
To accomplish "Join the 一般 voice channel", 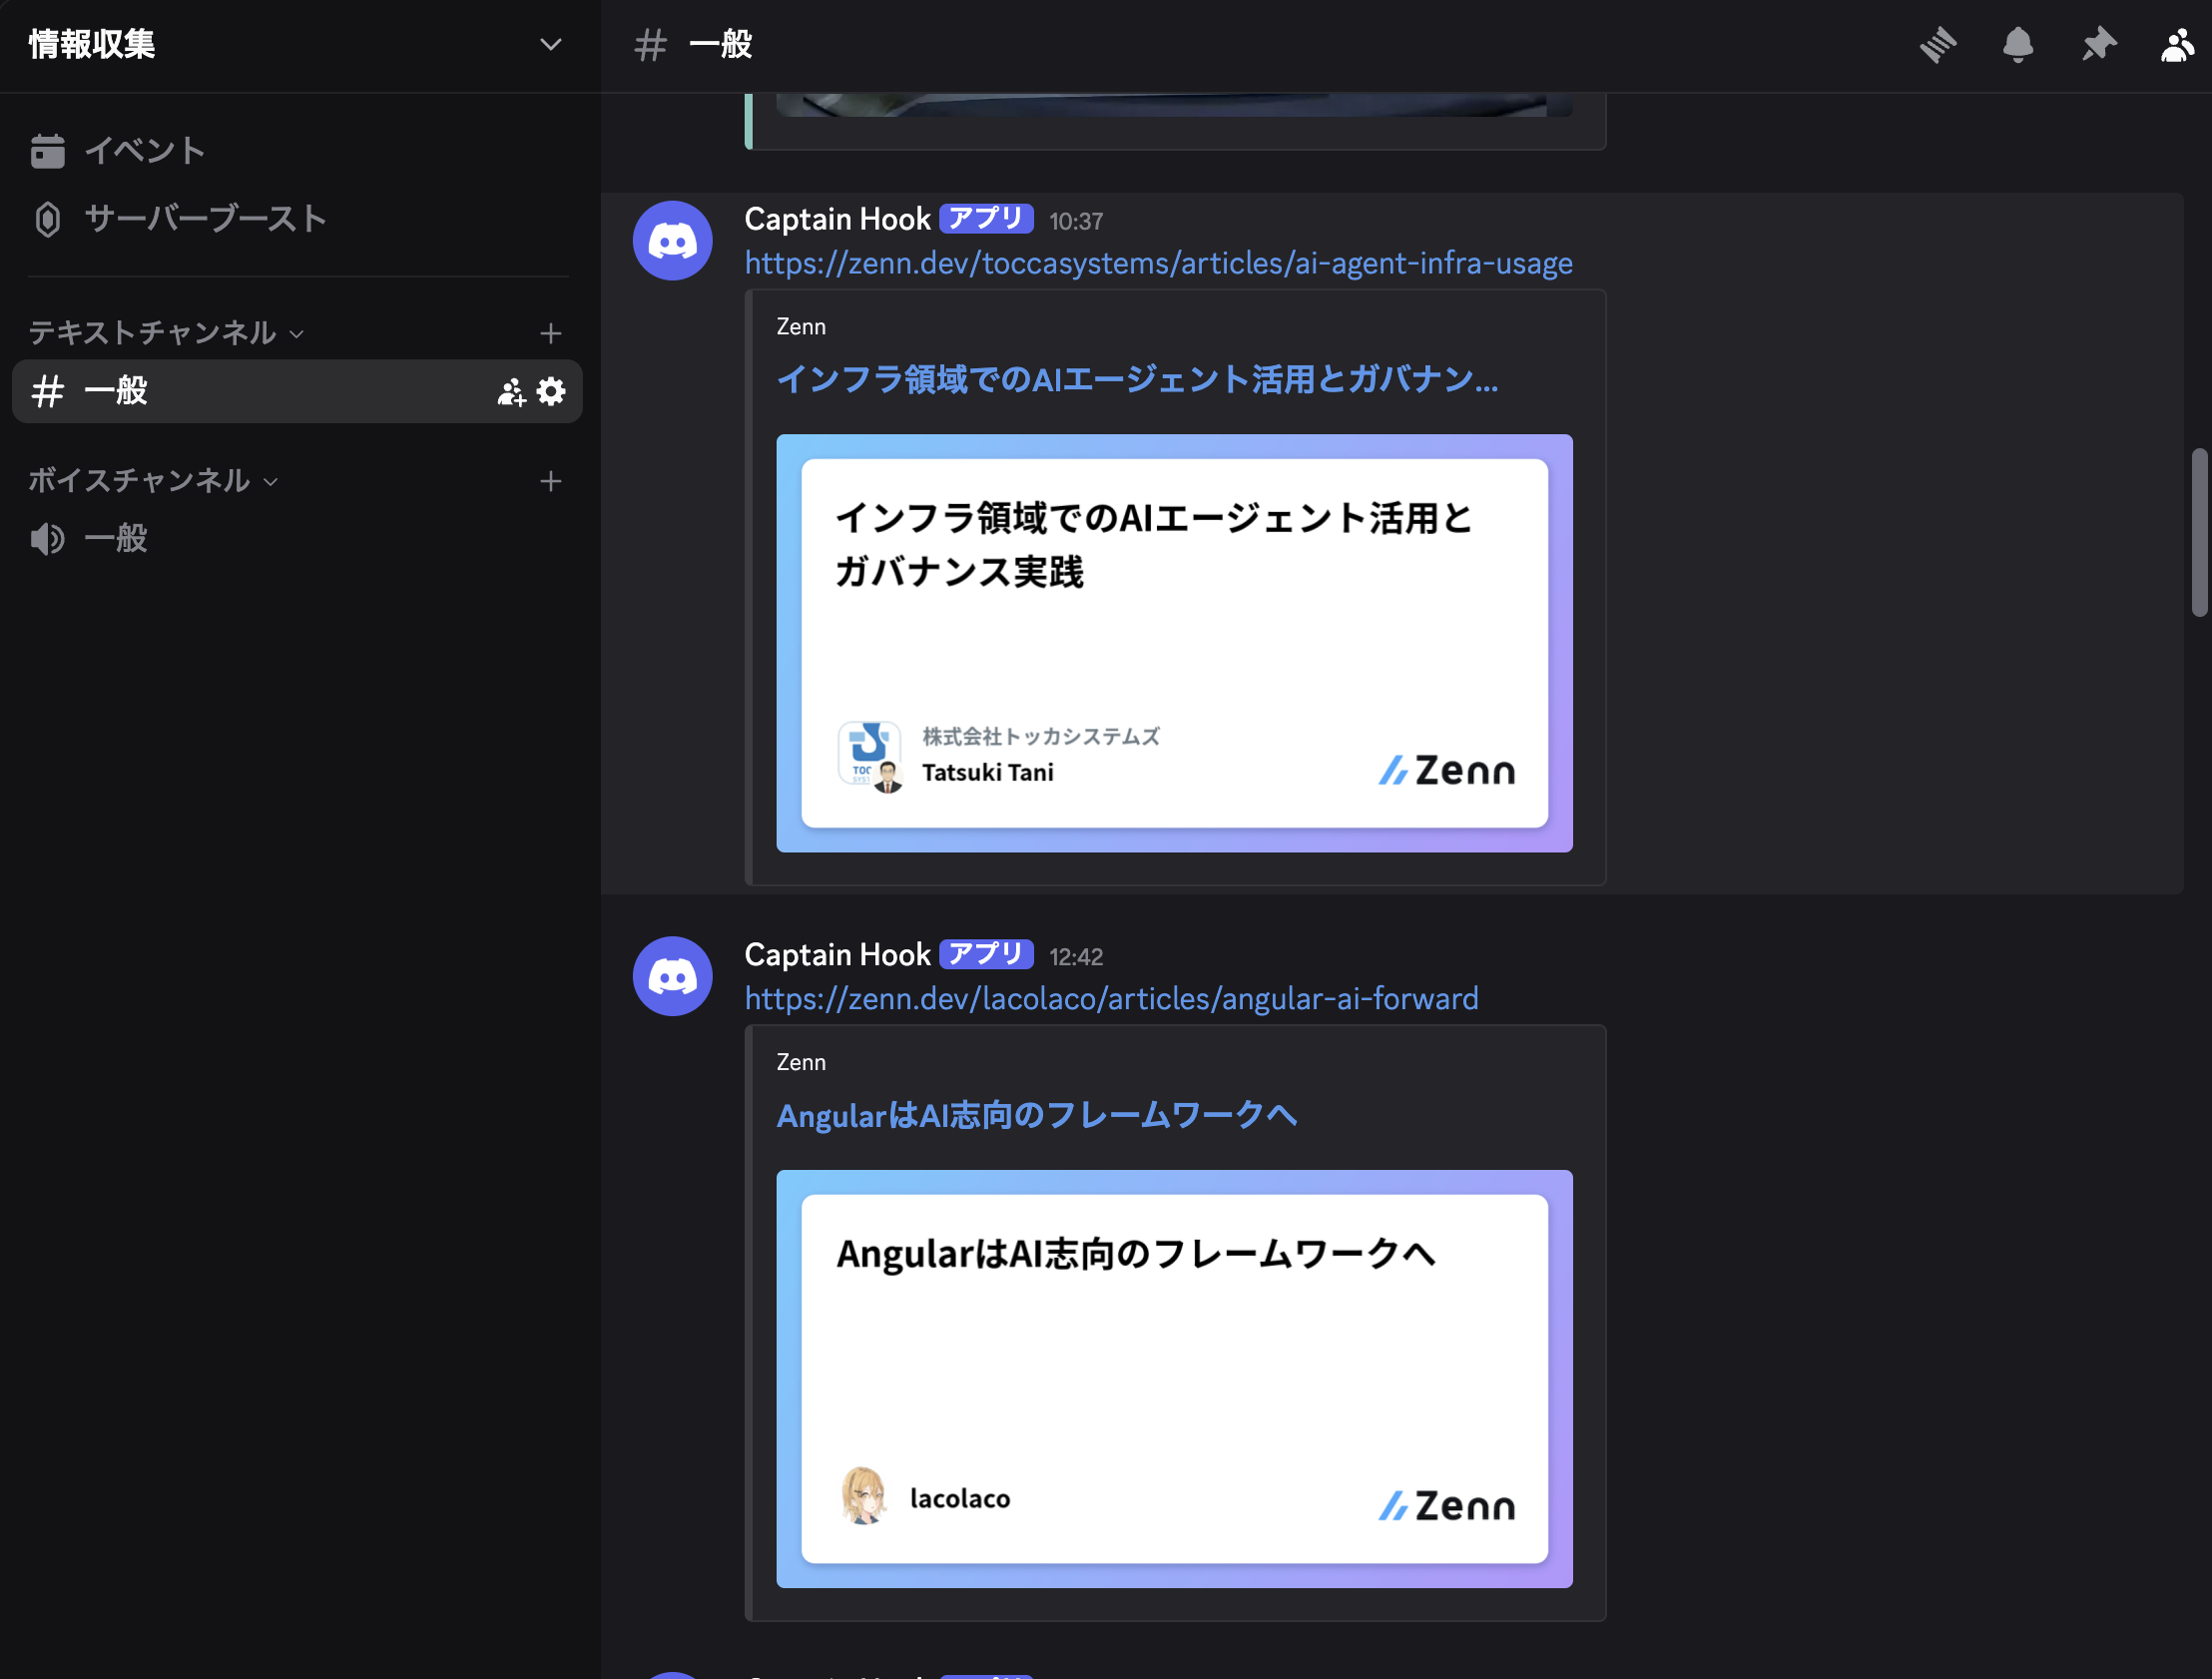I will (115, 539).
